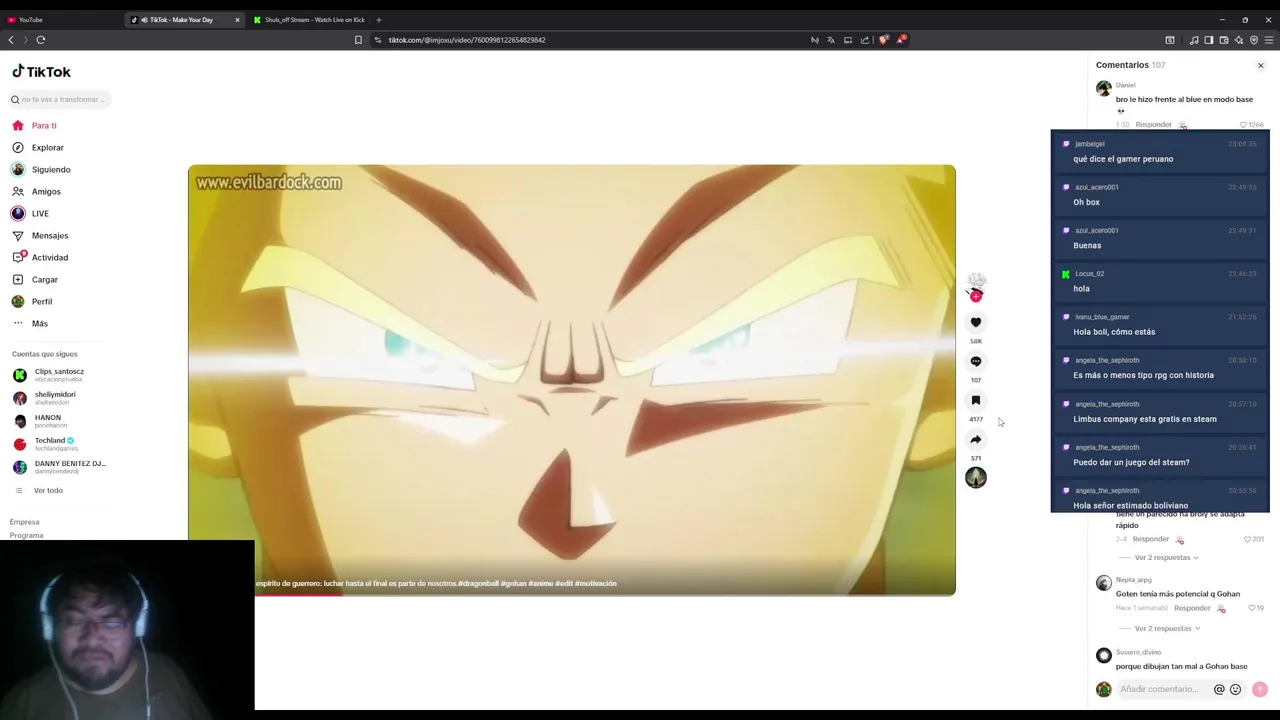Open followed account DANNY BENITEZ DJ

pos(60,467)
